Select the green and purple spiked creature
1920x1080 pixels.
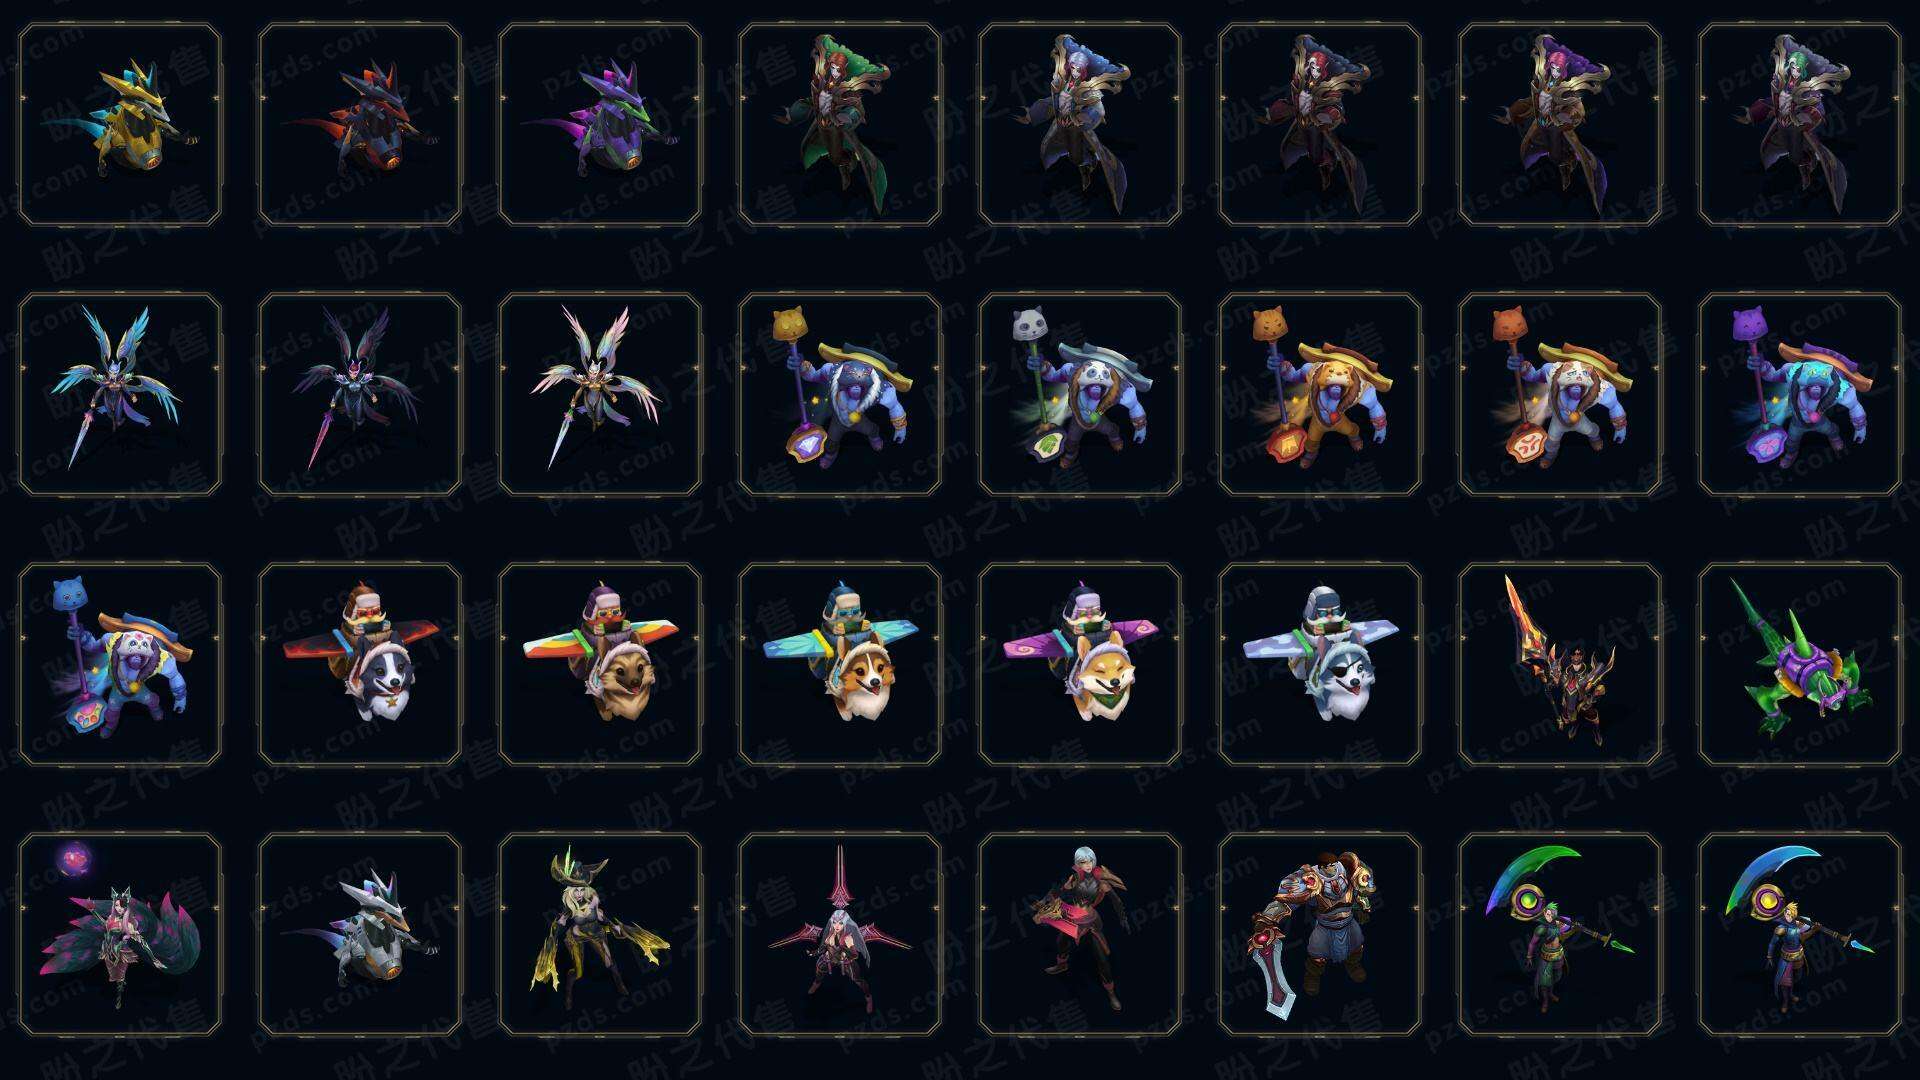tap(1800, 664)
